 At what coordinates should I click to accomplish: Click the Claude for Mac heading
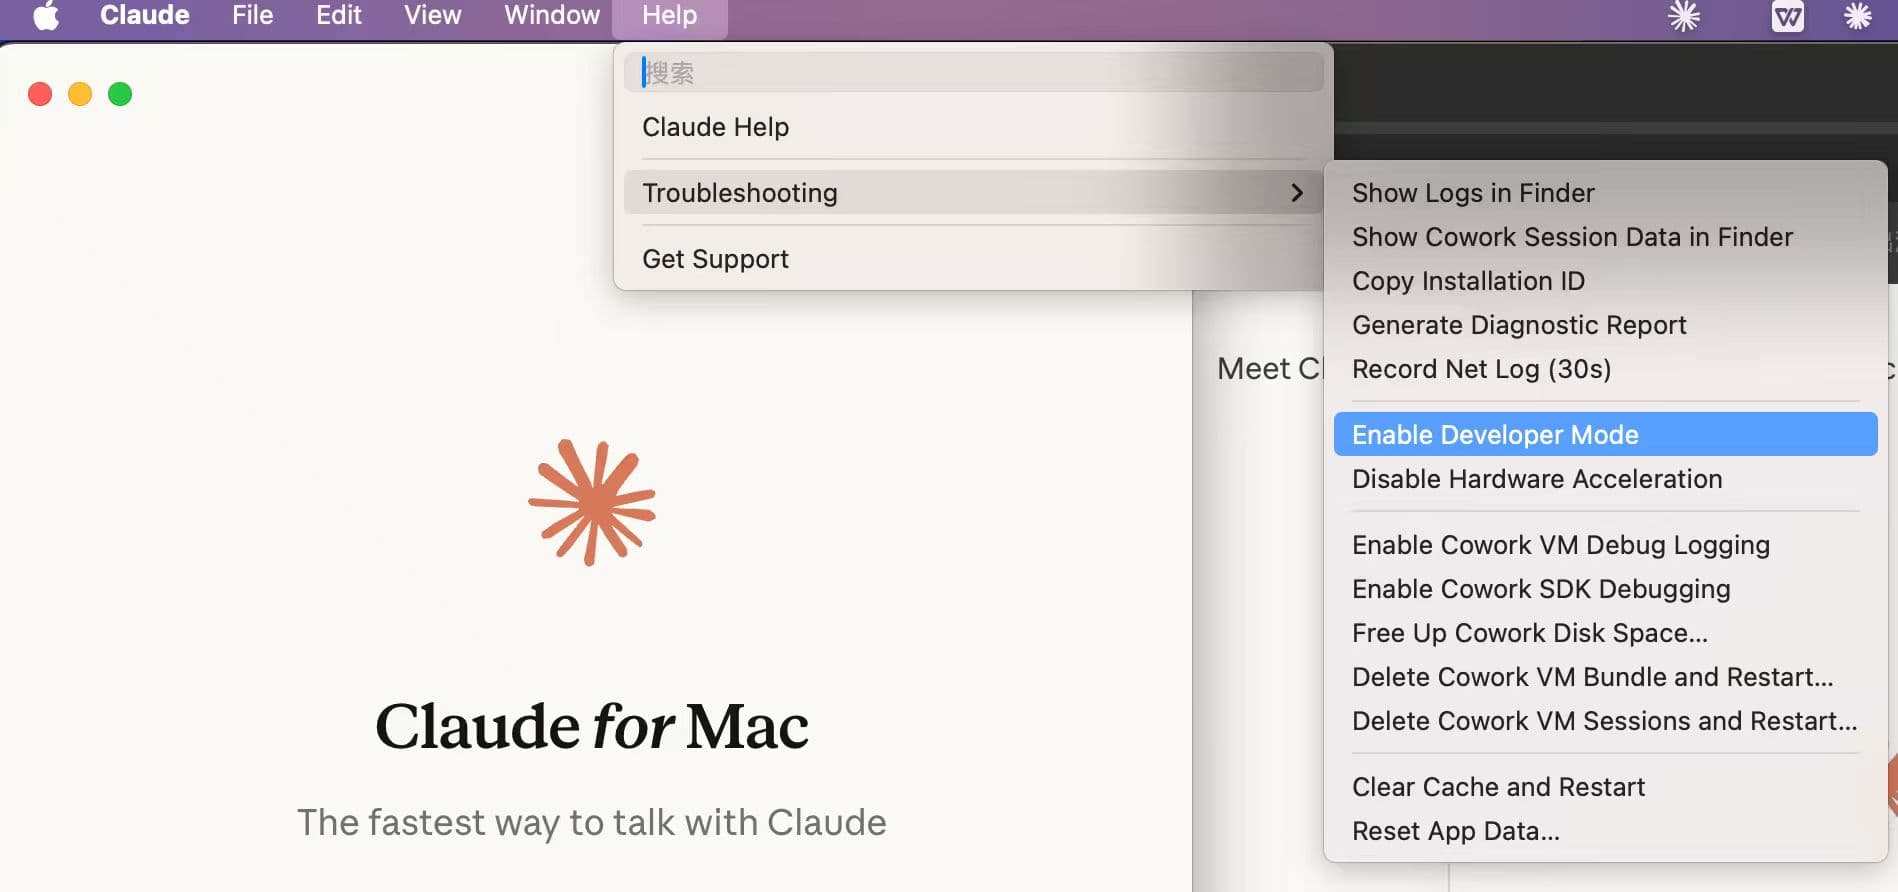tap(592, 726)
